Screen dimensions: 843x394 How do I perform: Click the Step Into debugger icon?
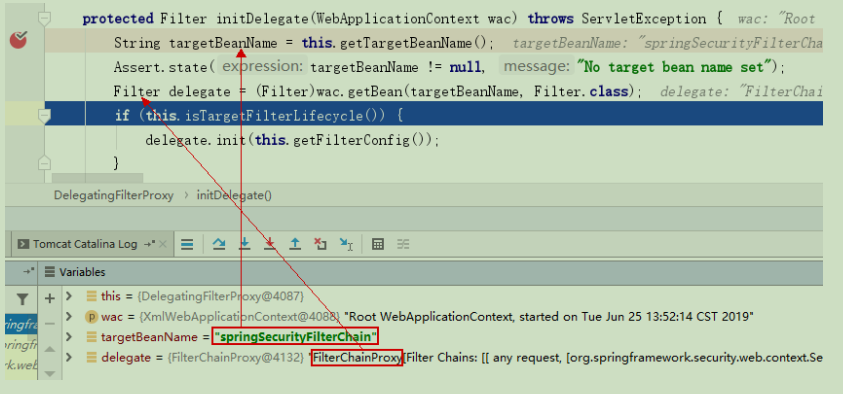click(245, 245)
